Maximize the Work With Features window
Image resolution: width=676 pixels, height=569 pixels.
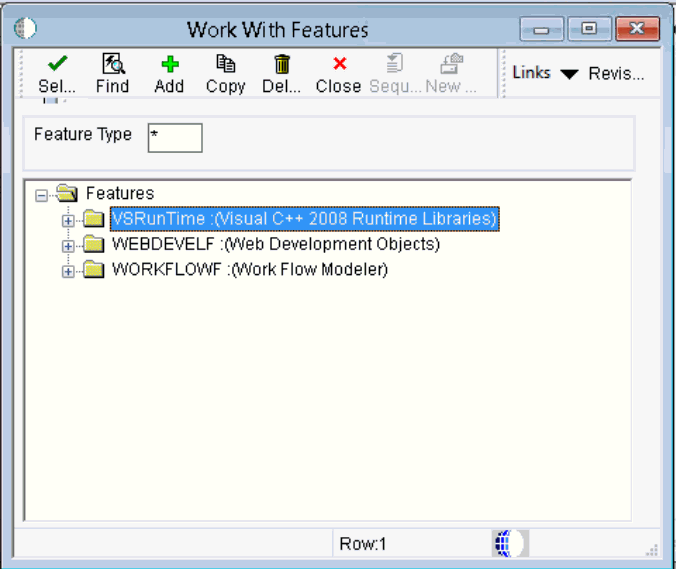(x=589, y=29)
